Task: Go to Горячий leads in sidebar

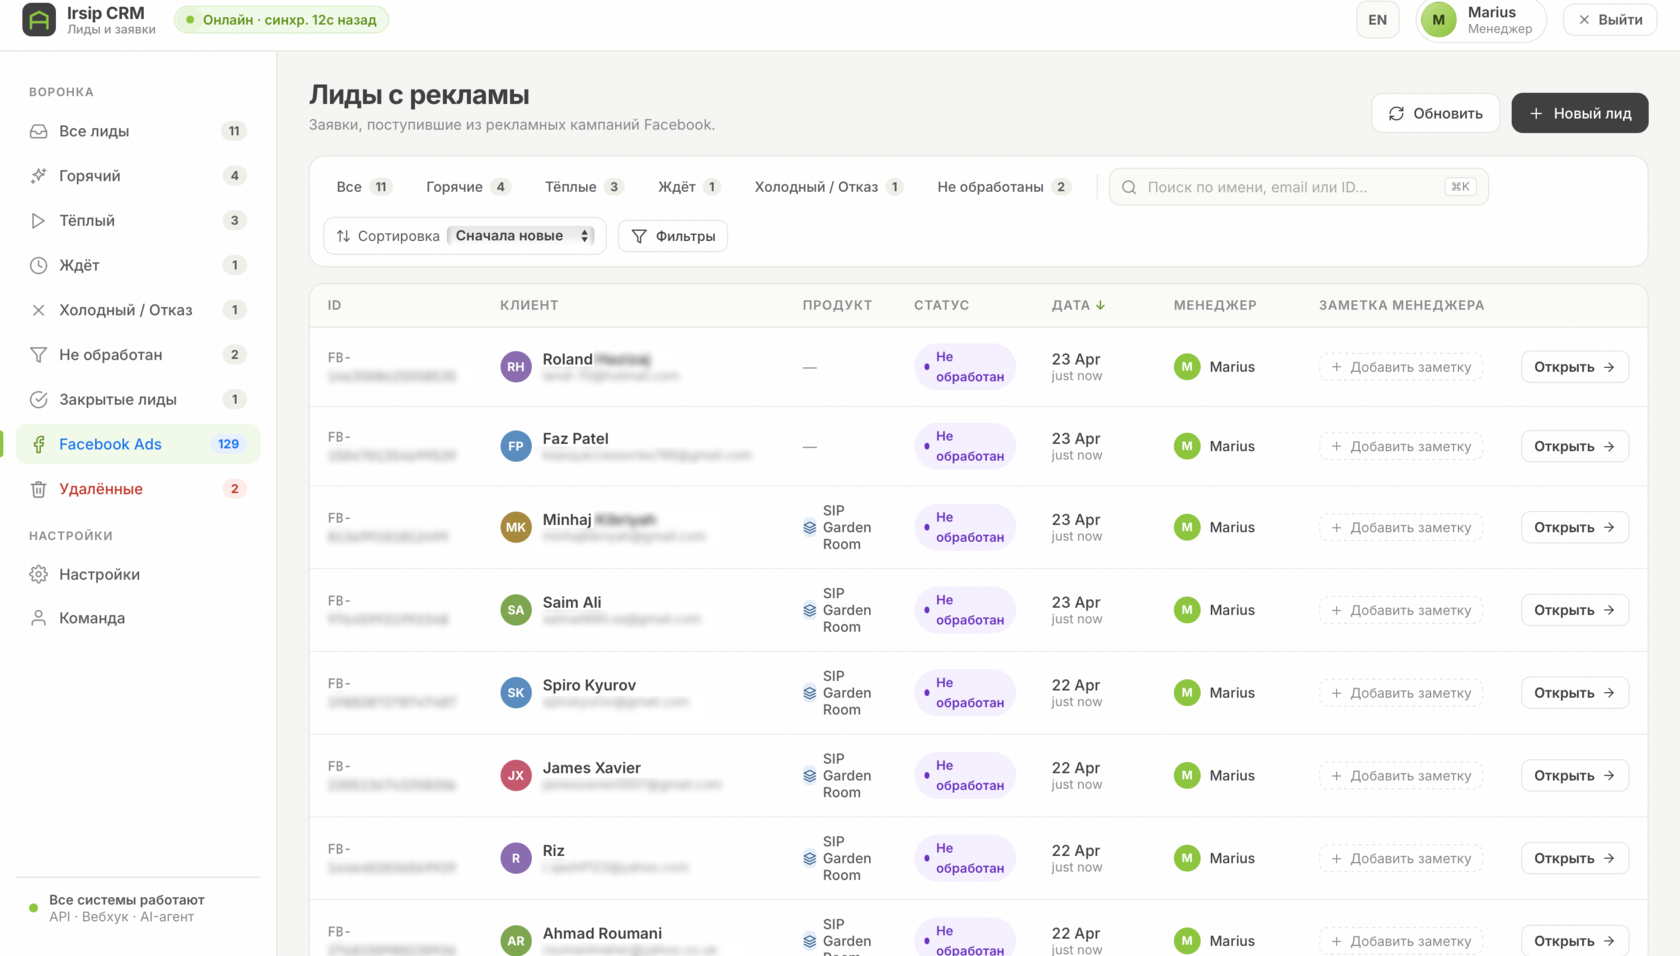Action: [89, 176]
